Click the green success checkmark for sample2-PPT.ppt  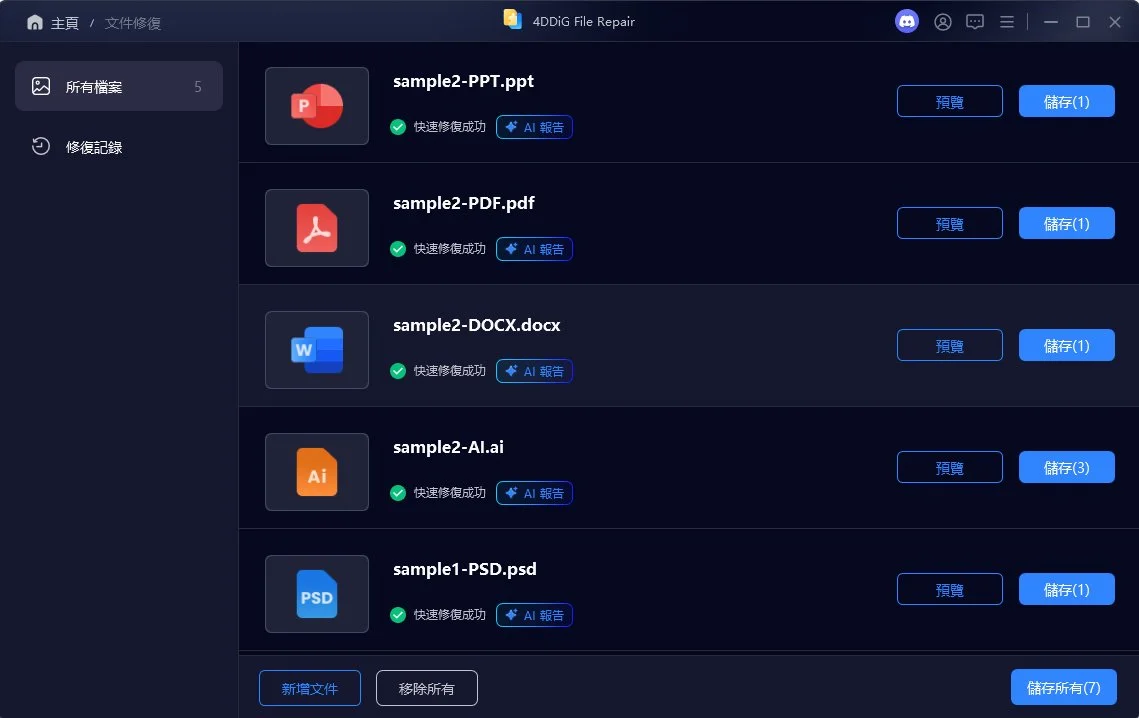398,127
